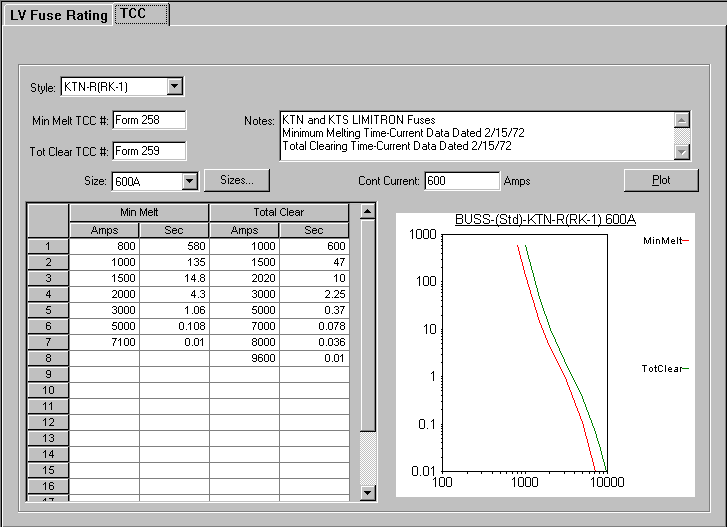This screenshot has height=527, width=727.
Task: Select Total Clear Sec cell with 0.078
Action: point(314,326)
